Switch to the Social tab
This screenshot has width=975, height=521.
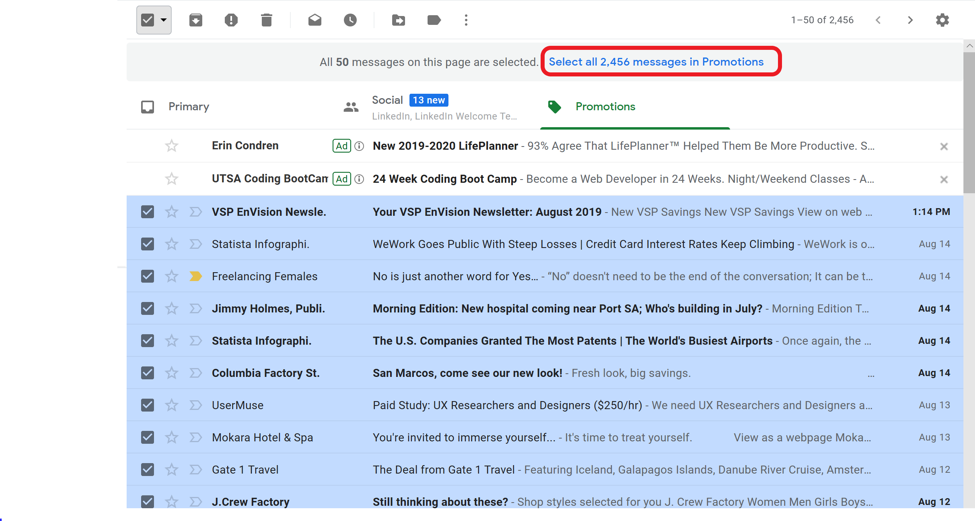387,101
